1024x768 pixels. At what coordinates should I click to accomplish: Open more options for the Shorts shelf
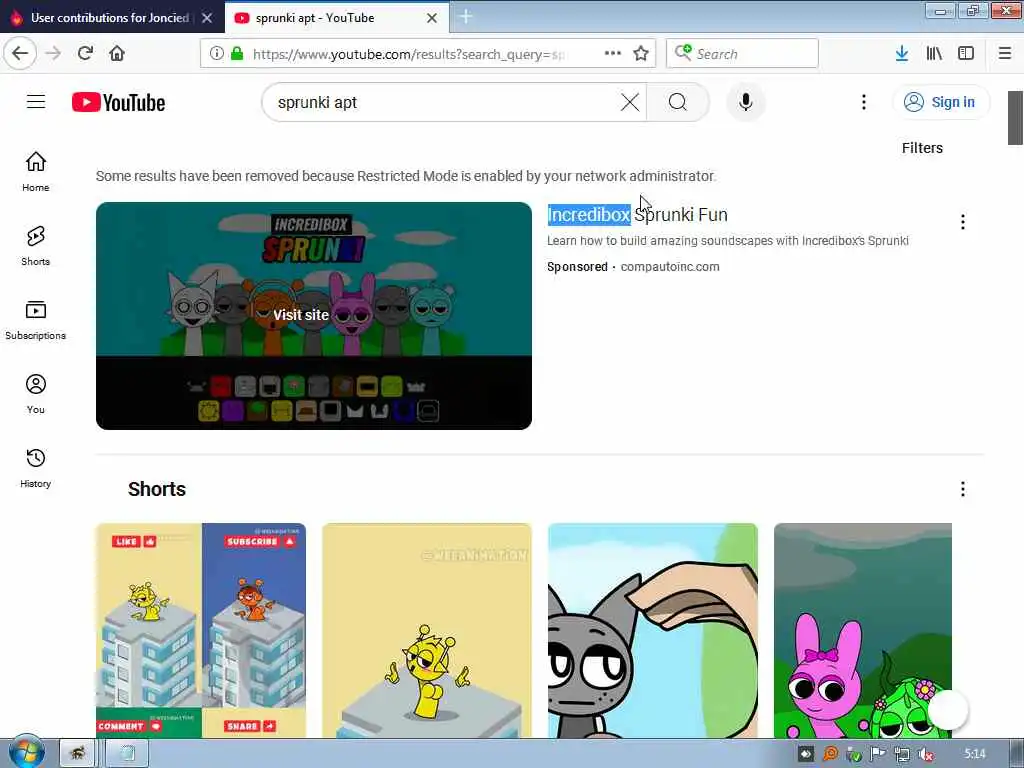(963, 489)
